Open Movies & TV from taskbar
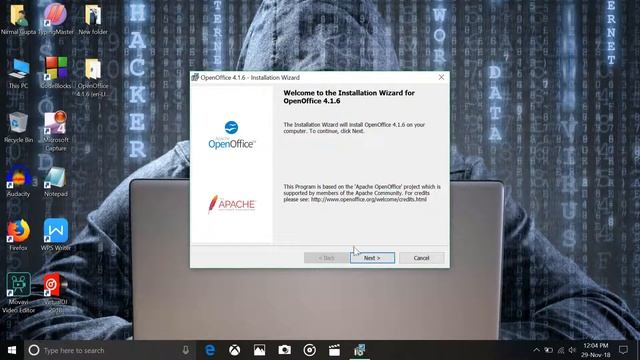Viewport: 640px width, 360px height. pyautogui.click(x=334, y=350)
